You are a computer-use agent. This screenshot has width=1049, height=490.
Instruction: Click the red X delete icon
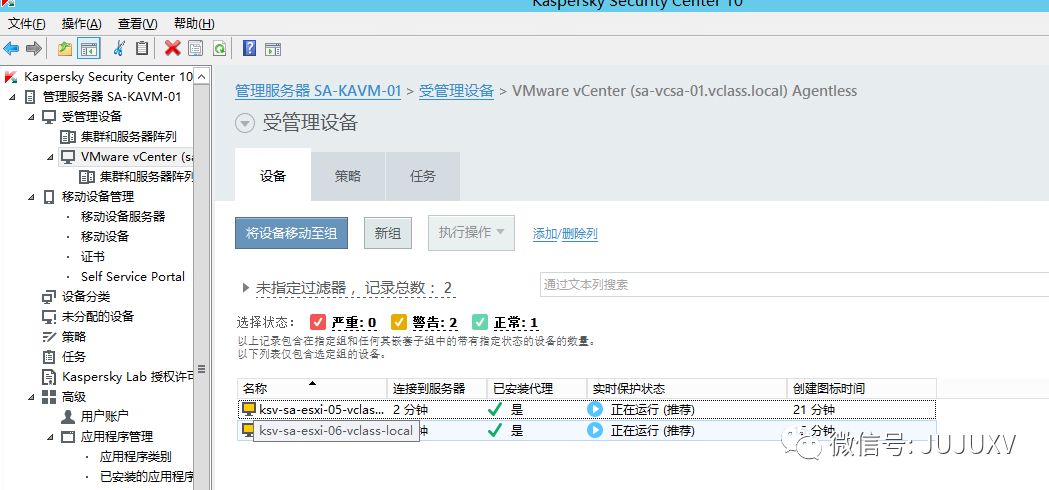click(173, 48)
